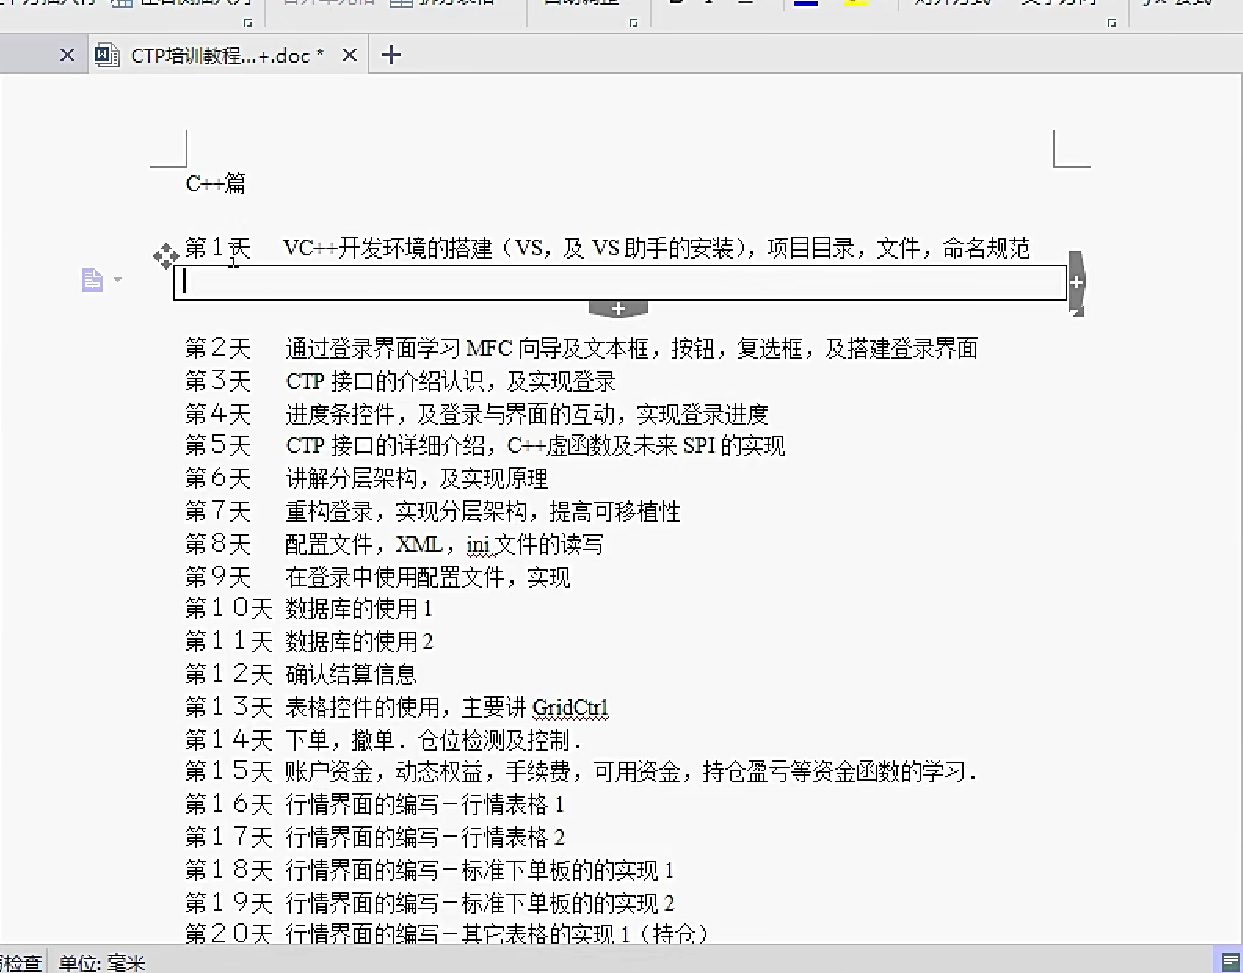Screen dimensions: 1243x973
Task: Click the 单位: 毫米 status bar item
Action: pos(102,963)
